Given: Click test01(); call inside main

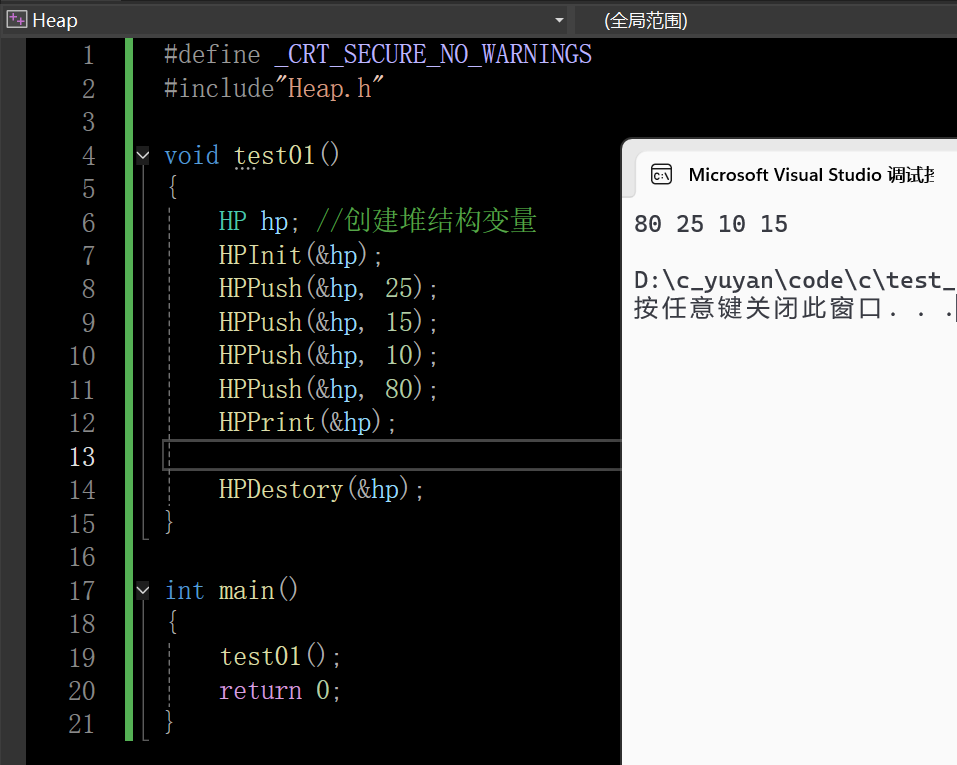Looking at the screenshot, I should 280,657.
